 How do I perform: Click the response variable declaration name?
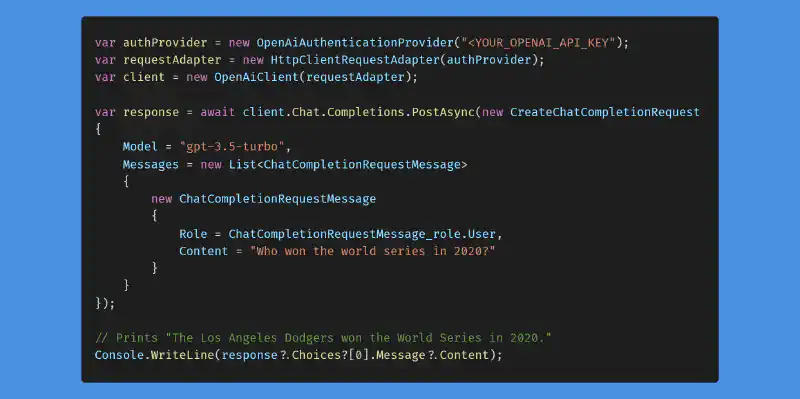[x=151, y=112]
